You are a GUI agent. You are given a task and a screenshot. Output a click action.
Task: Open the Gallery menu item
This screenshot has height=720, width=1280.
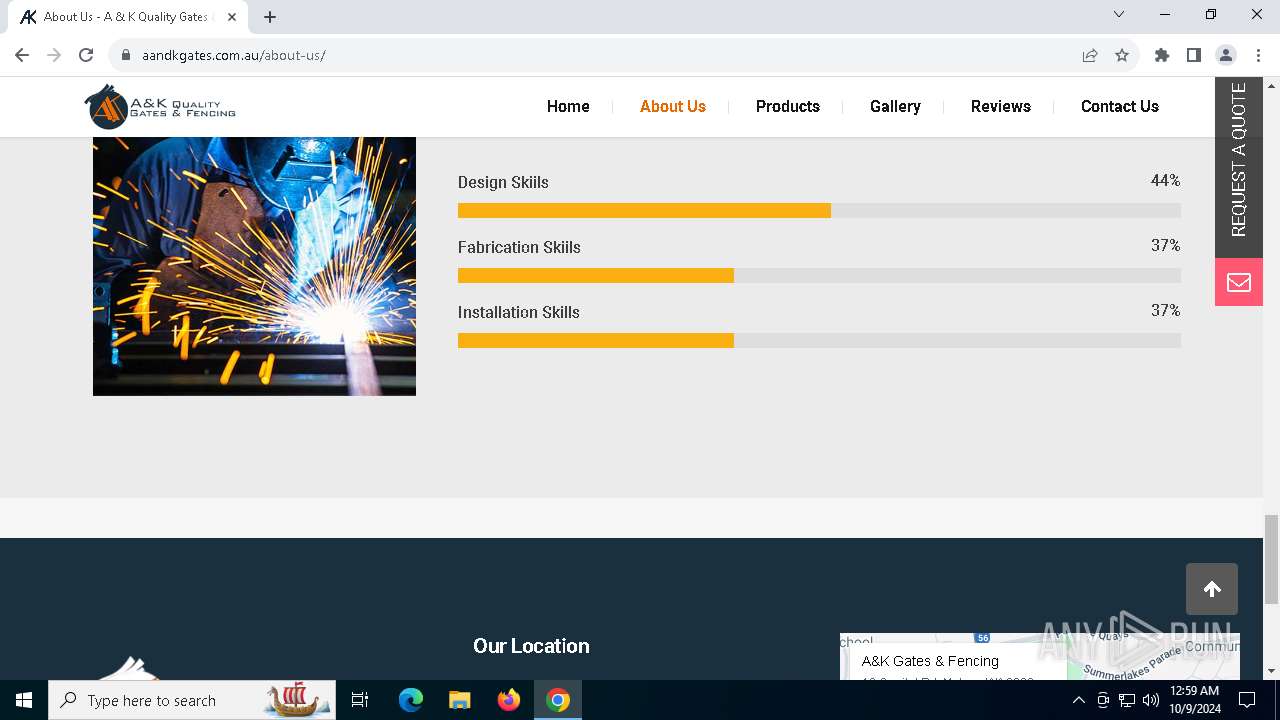[895, 106]
